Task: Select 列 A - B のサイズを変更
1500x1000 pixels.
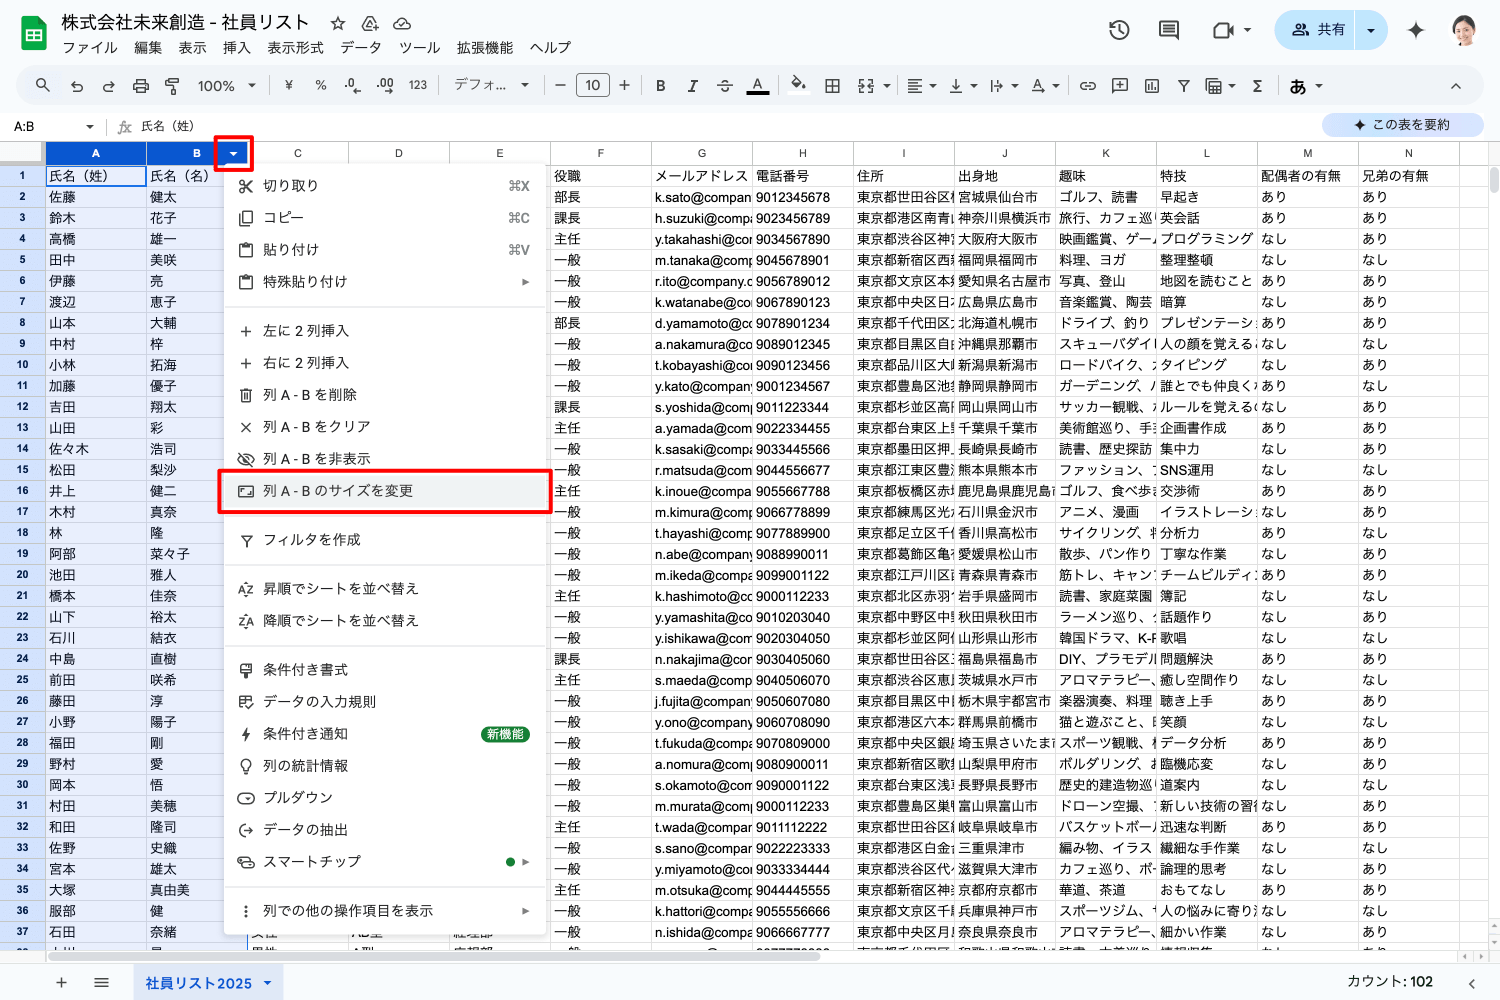Action: point(338,491)
